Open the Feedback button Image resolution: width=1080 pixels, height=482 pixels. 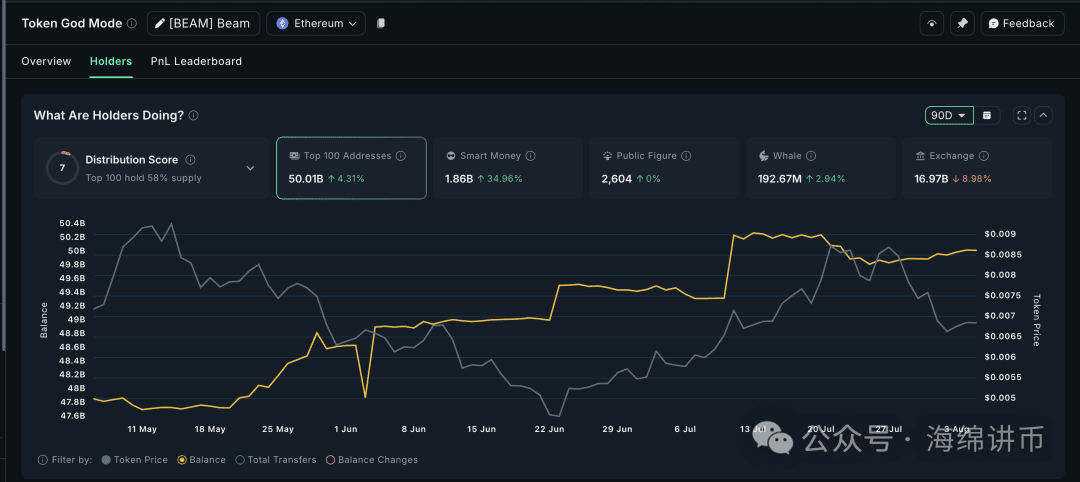coord(1022,23)
